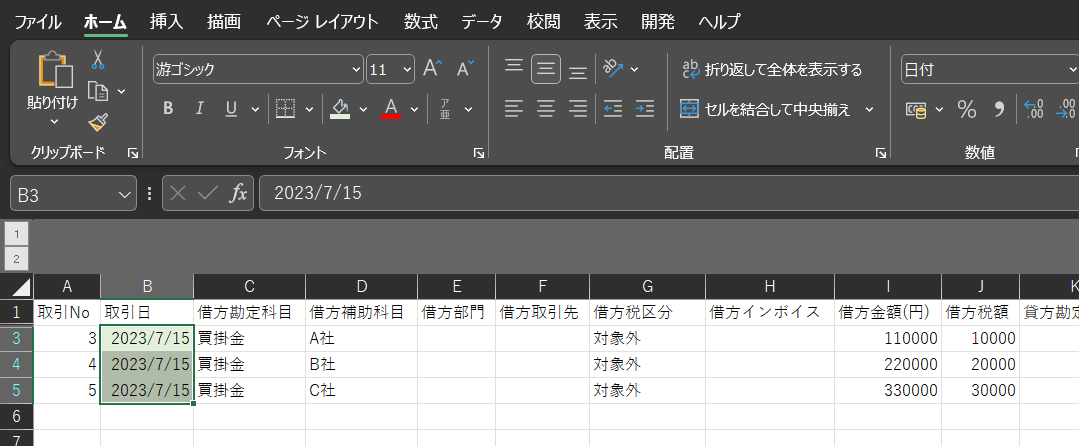Click the Comma Style icon
The image size is (1079, 446).
(x=997, y=109)
